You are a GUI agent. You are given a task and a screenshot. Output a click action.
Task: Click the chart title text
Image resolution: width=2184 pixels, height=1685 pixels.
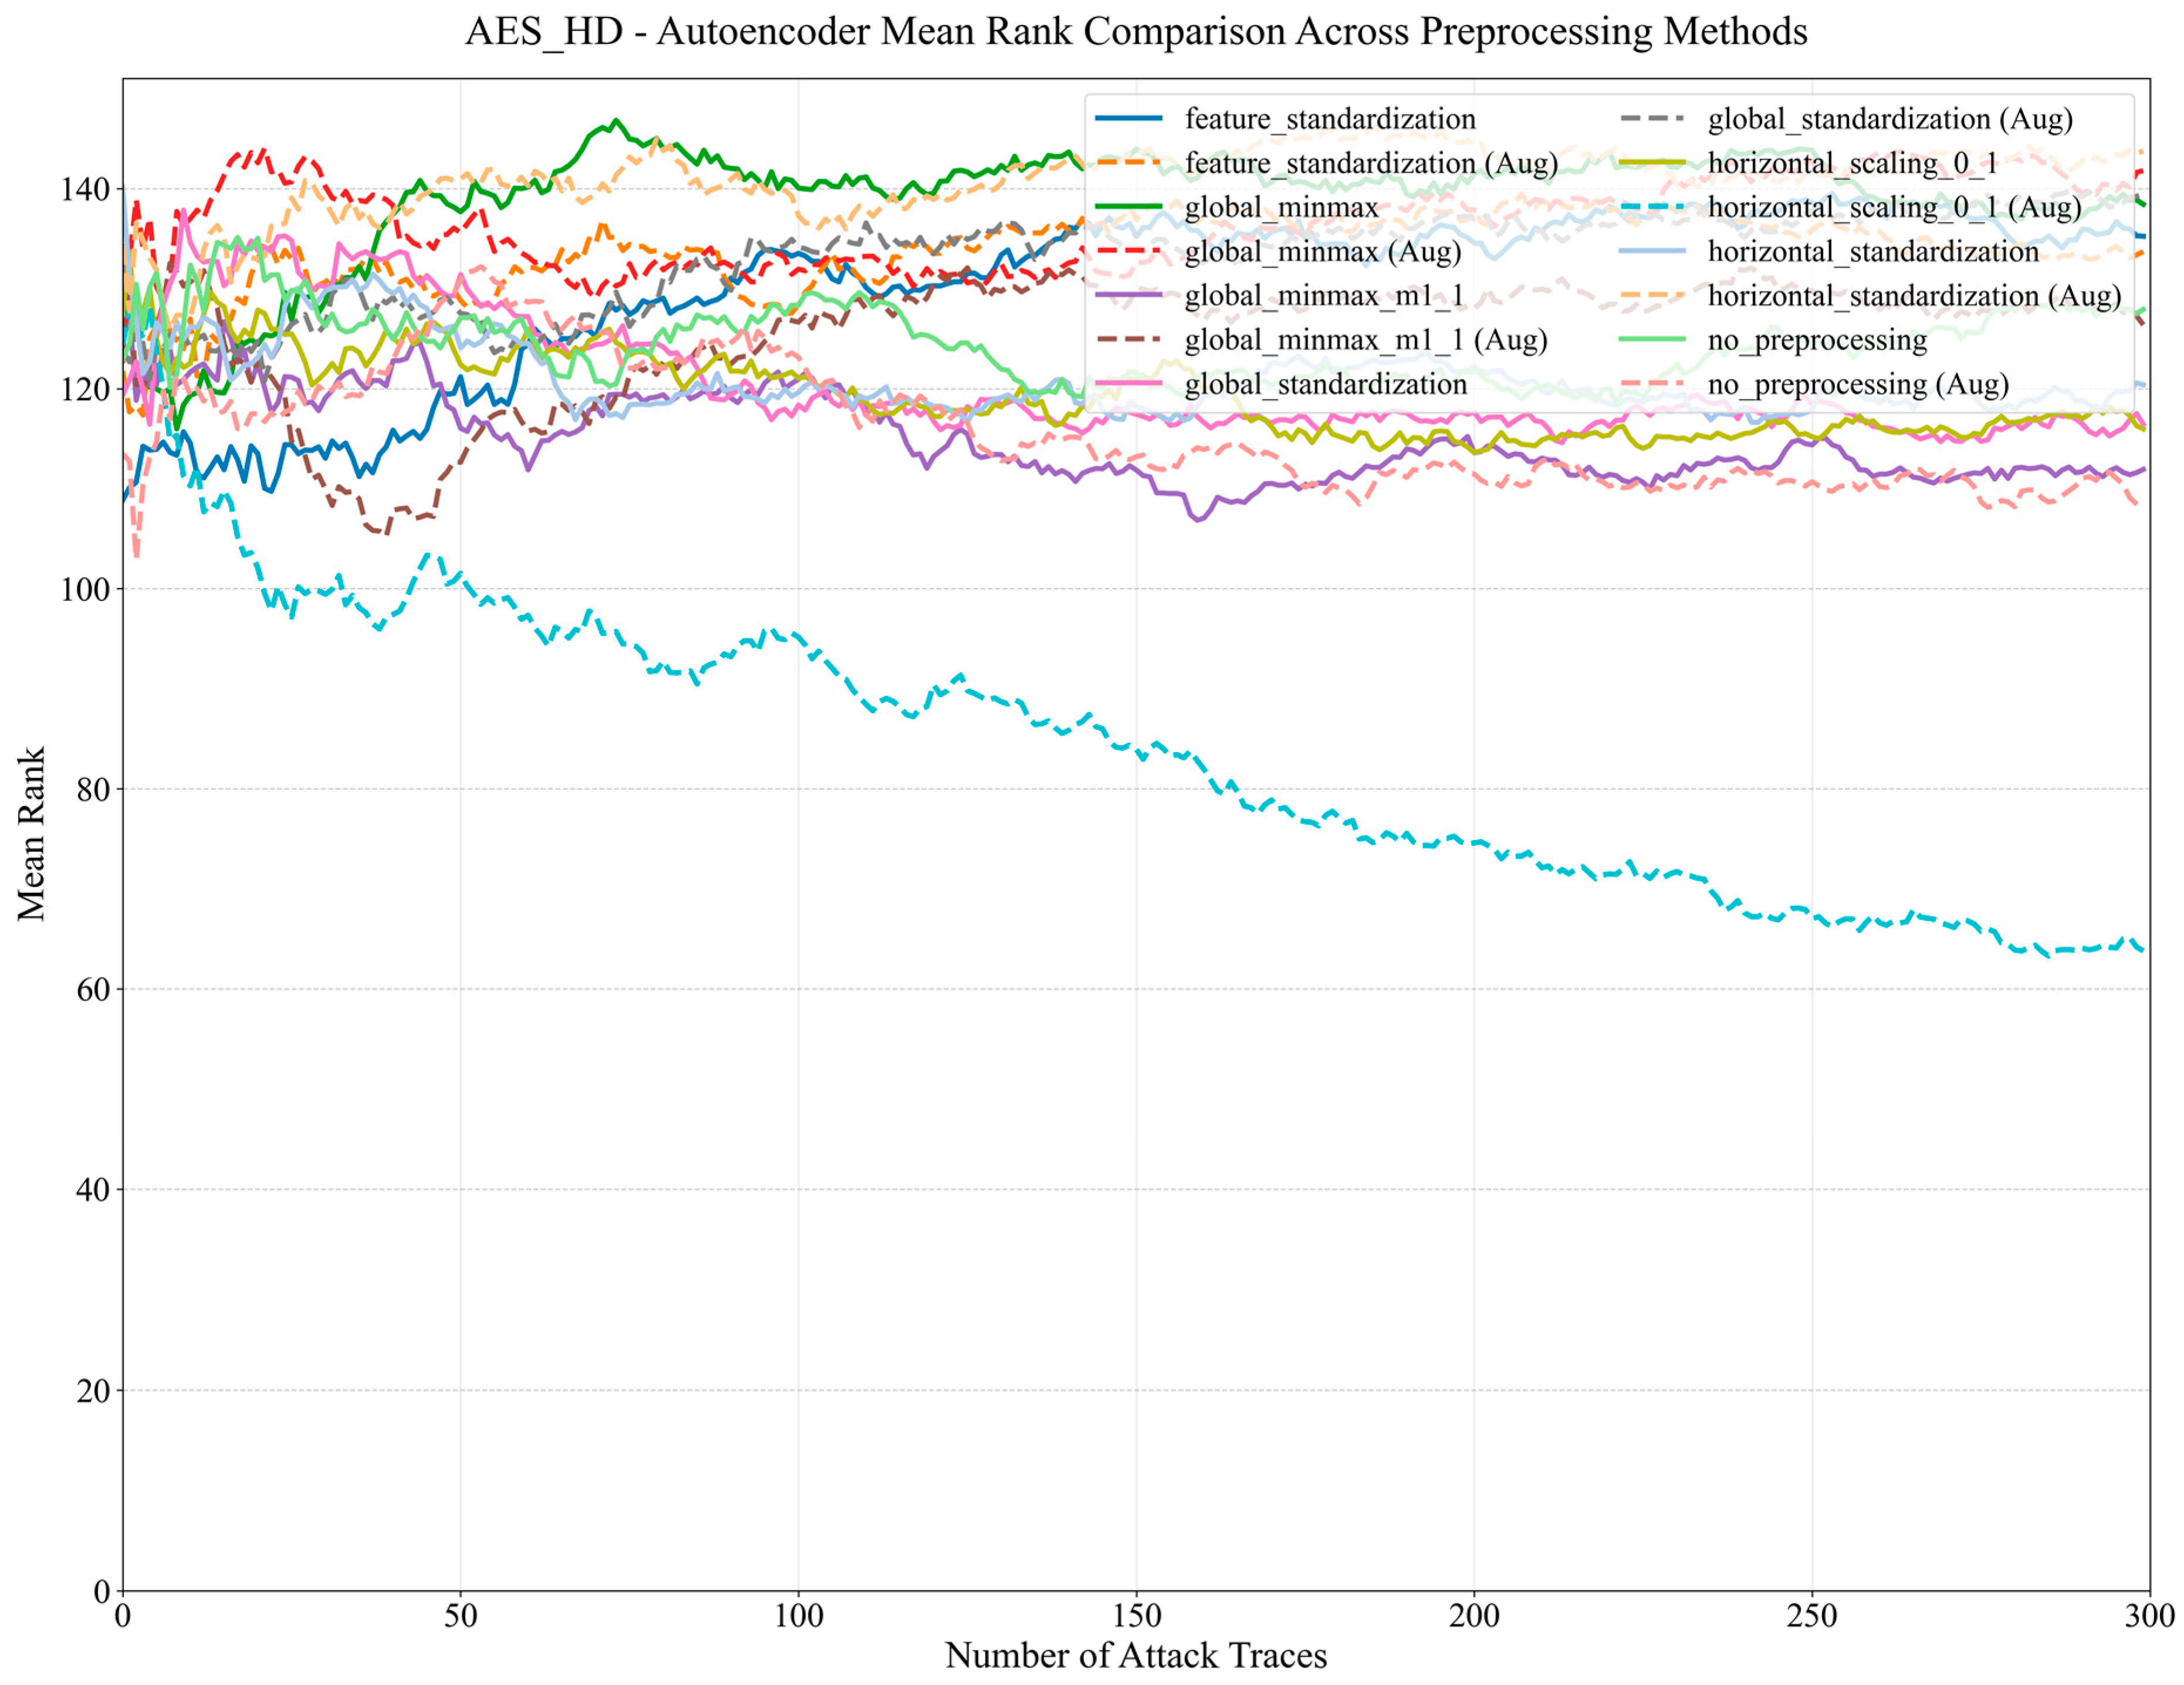click(x=1136, y=31)
